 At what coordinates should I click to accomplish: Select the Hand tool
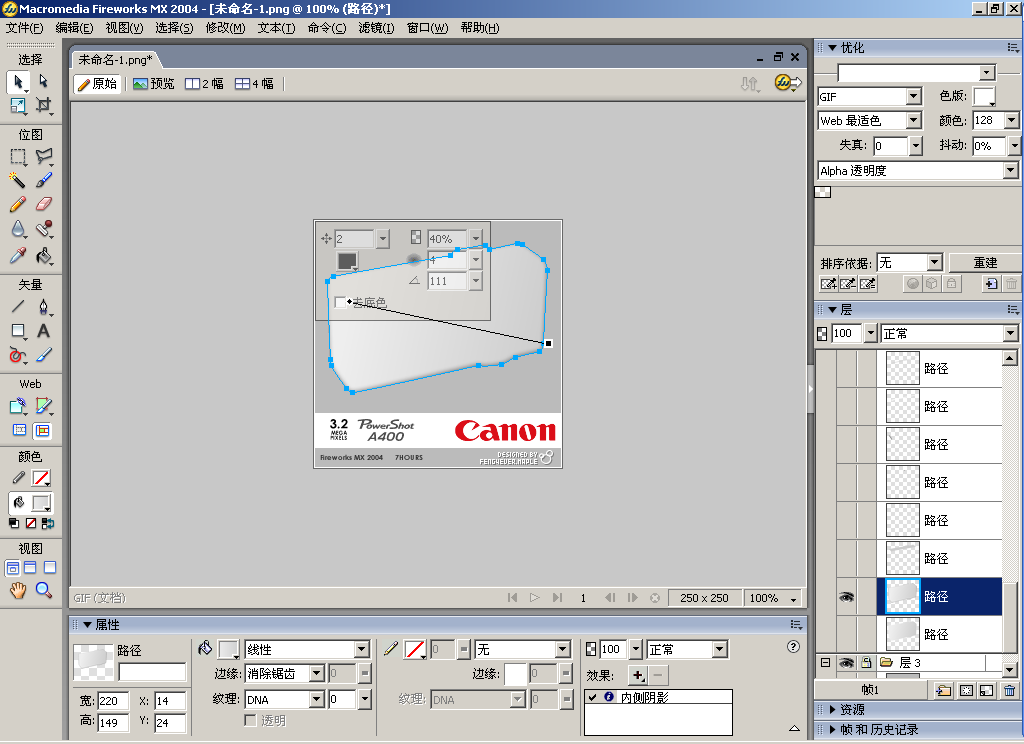coord(18,590)
